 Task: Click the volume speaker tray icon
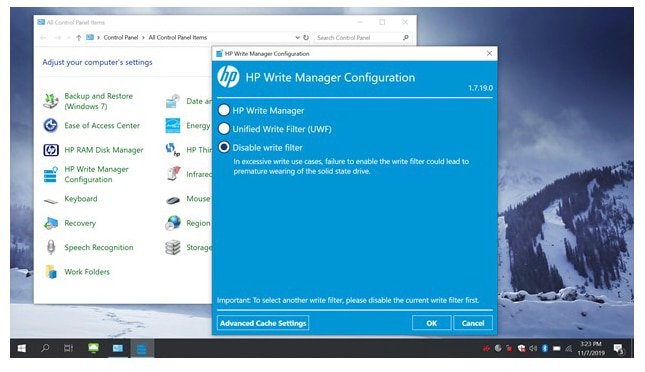click(x=533, y=349)
